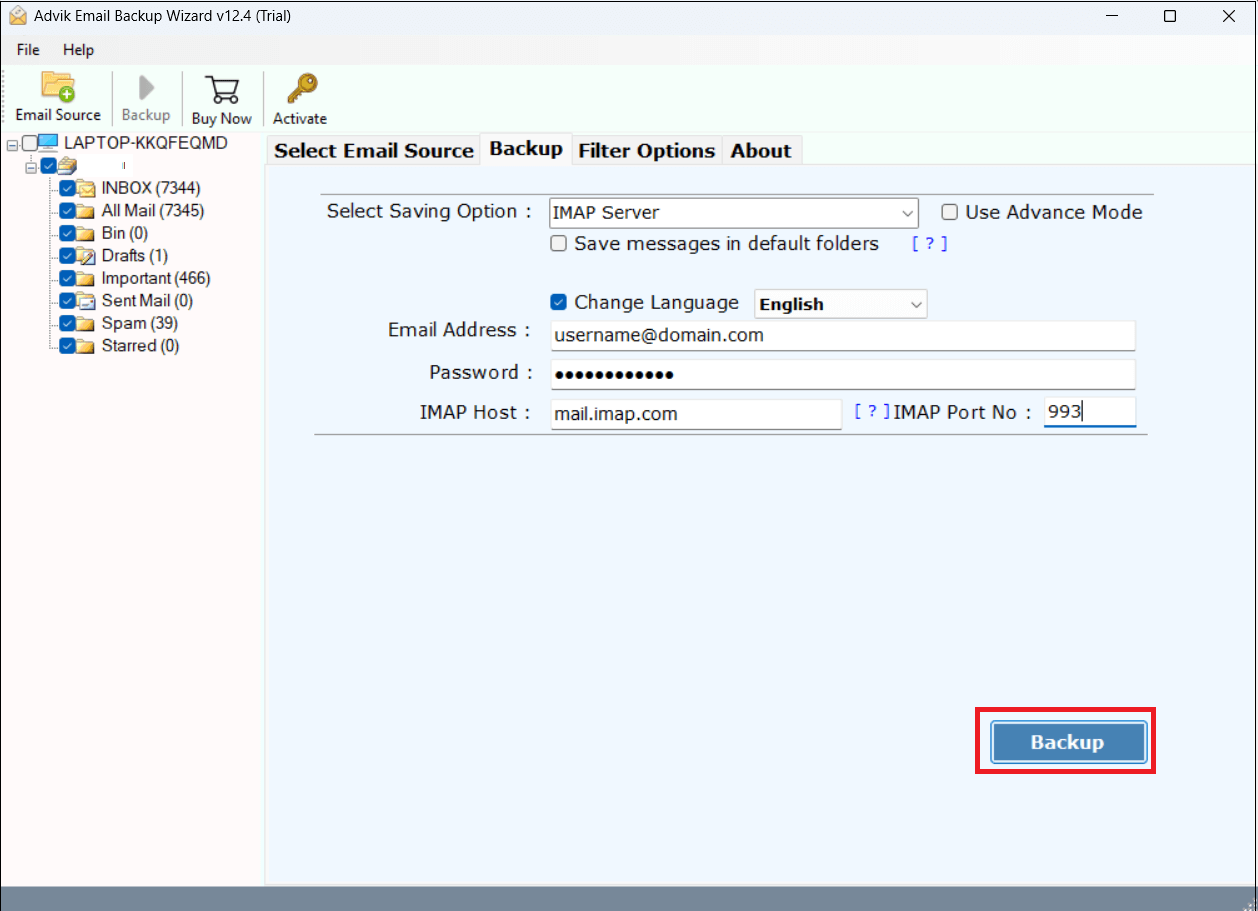
Task: Toggle the mail account checkbox
Action: (x=48, y=165)
